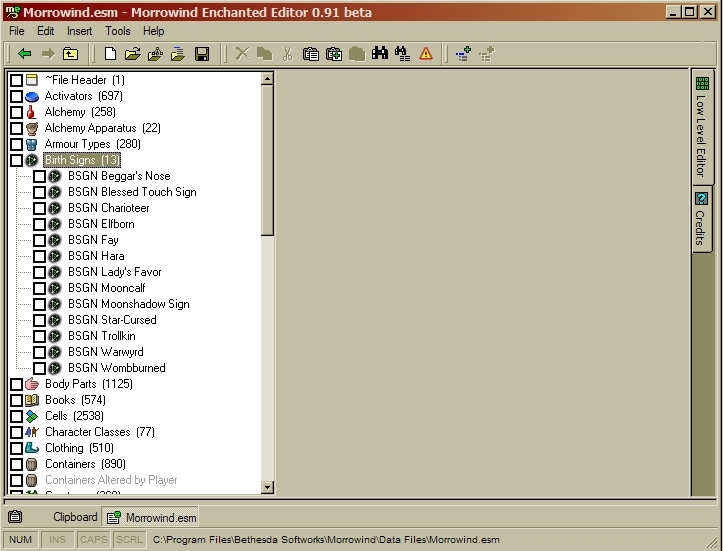Open the Low Level Editor side tab

pos(702,127)
